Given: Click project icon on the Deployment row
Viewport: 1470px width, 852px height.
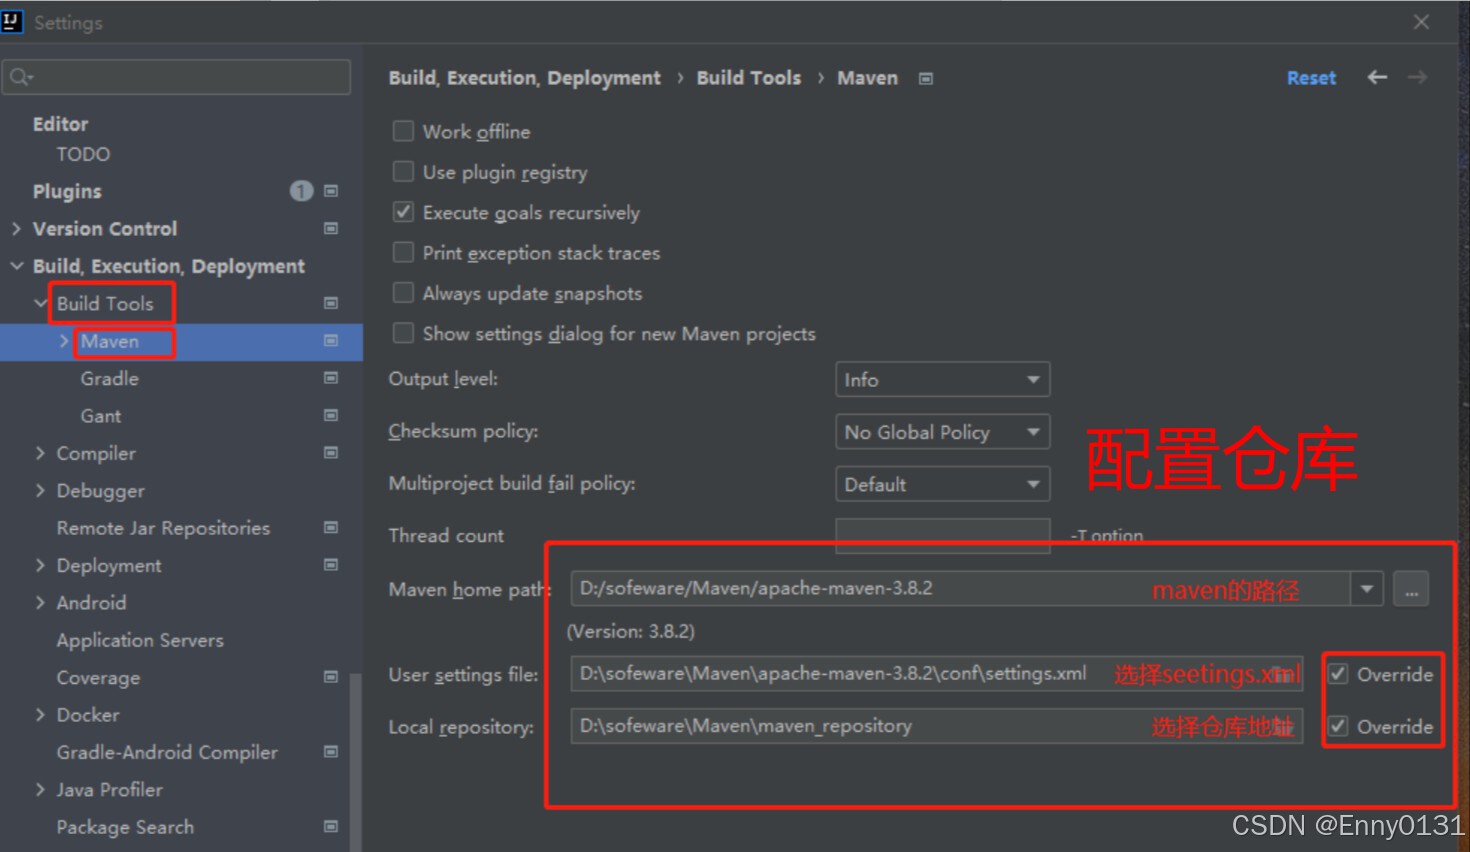Looking at the screenshot, I should pos(331,565).
